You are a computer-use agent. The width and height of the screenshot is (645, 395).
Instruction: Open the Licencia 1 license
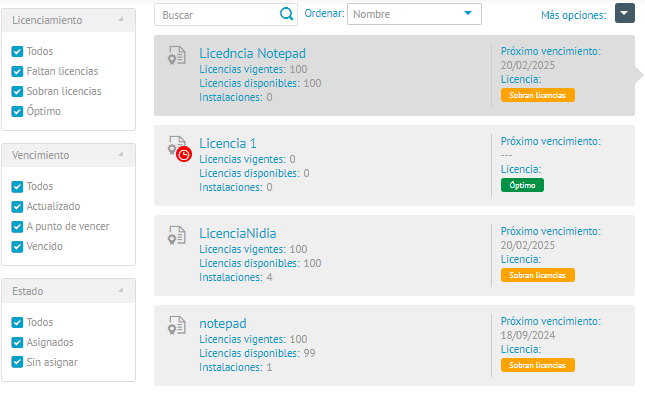coord(228,143)
